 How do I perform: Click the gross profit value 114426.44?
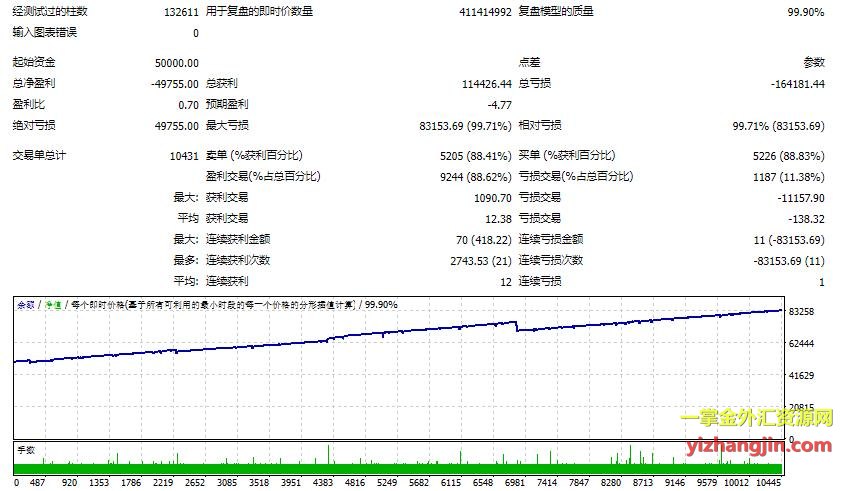pos(487,84)
